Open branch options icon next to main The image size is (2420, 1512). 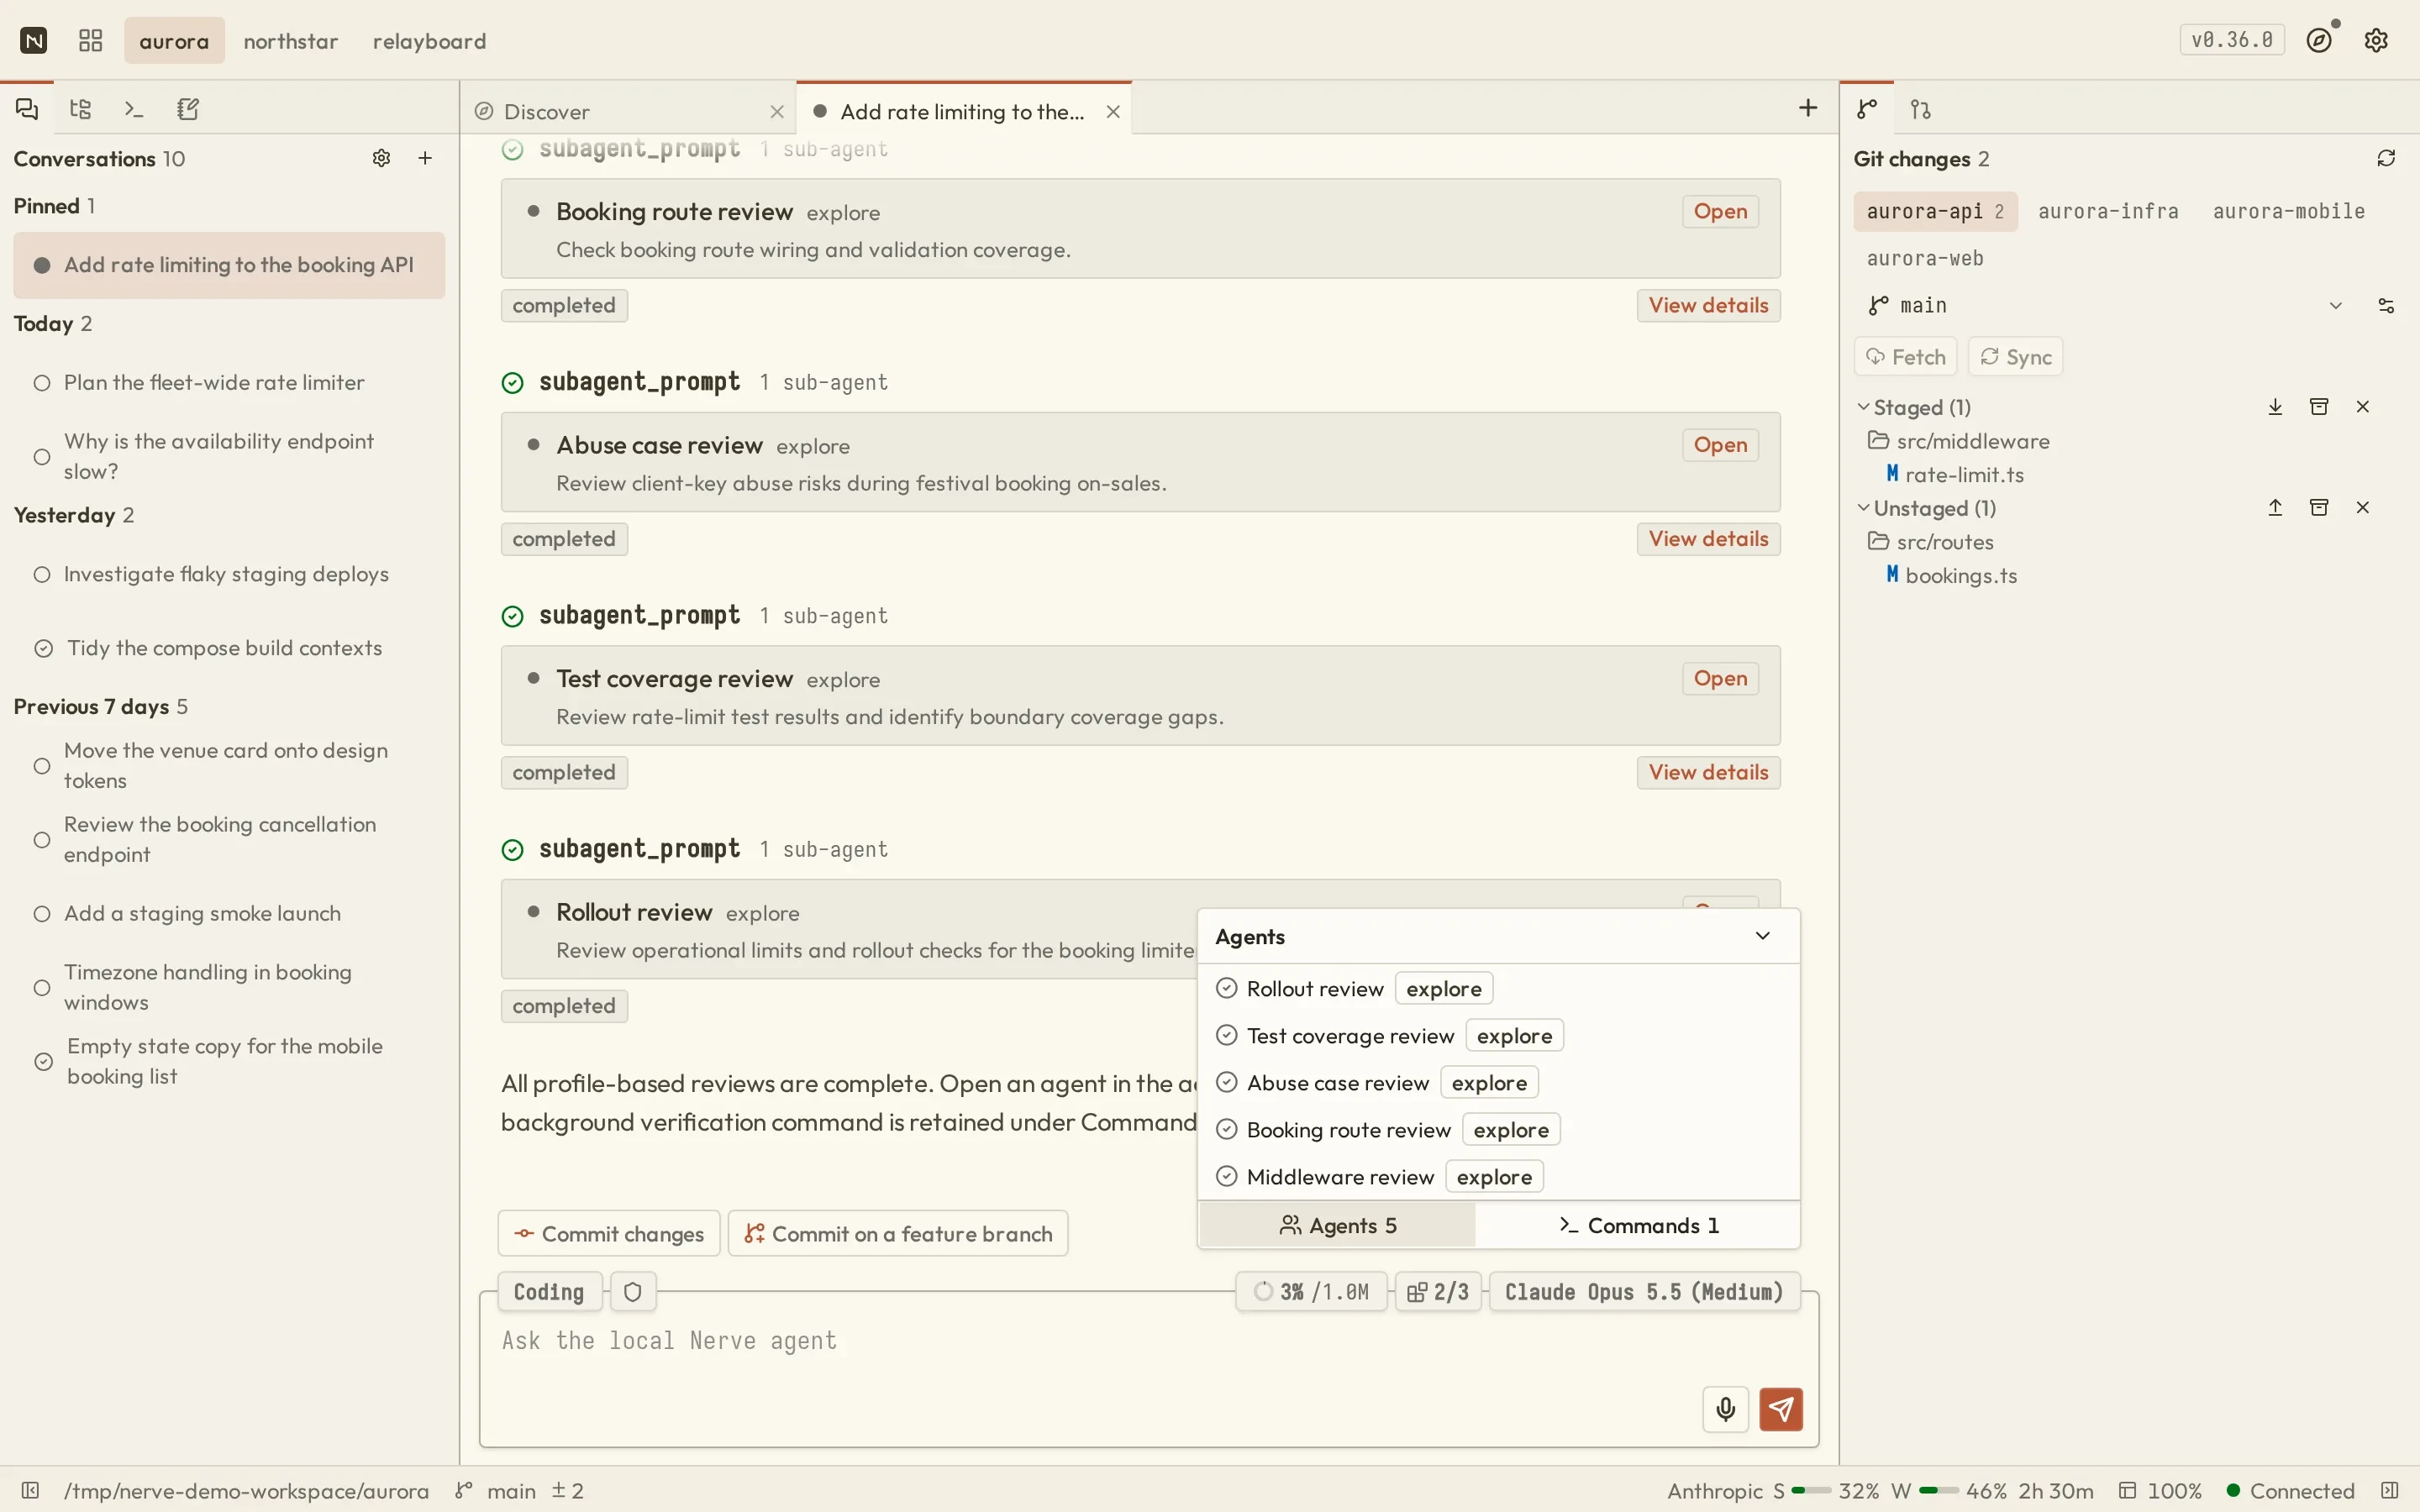pyautogui.click(x=2386, y=305)
